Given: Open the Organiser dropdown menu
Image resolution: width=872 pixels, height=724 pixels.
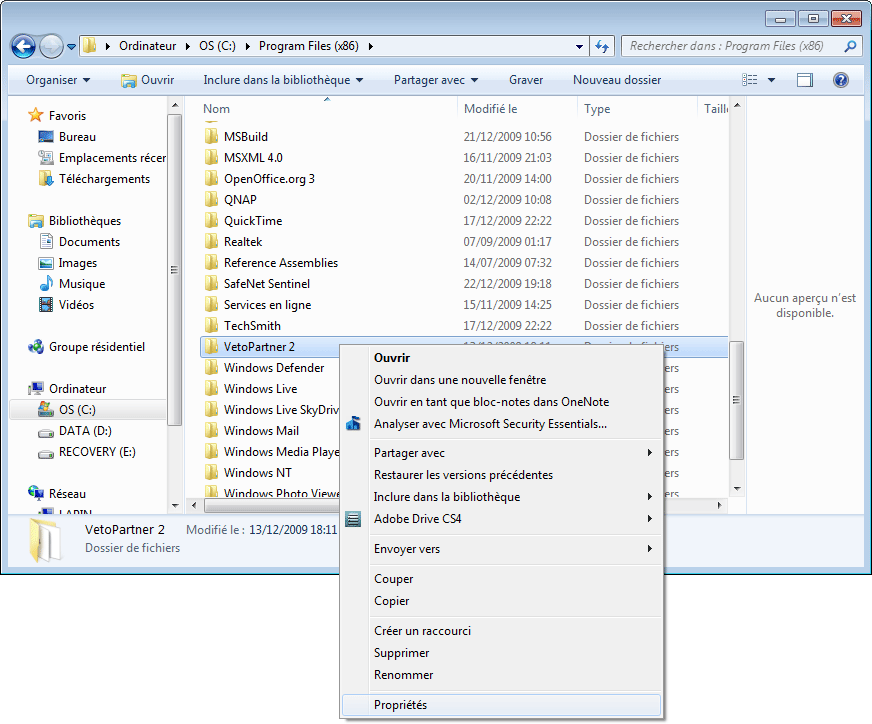Looking at the screenshot, I should pyautogui.click(x=58, y=80).
